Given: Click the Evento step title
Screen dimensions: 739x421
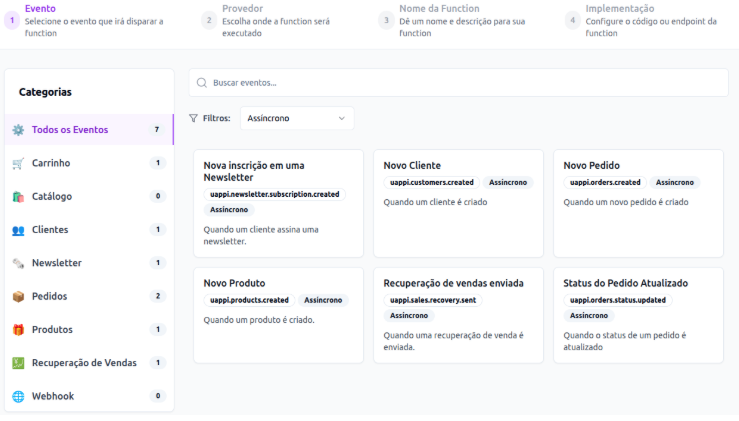Looking at the screenshot, I should click(x=40, y=8).
